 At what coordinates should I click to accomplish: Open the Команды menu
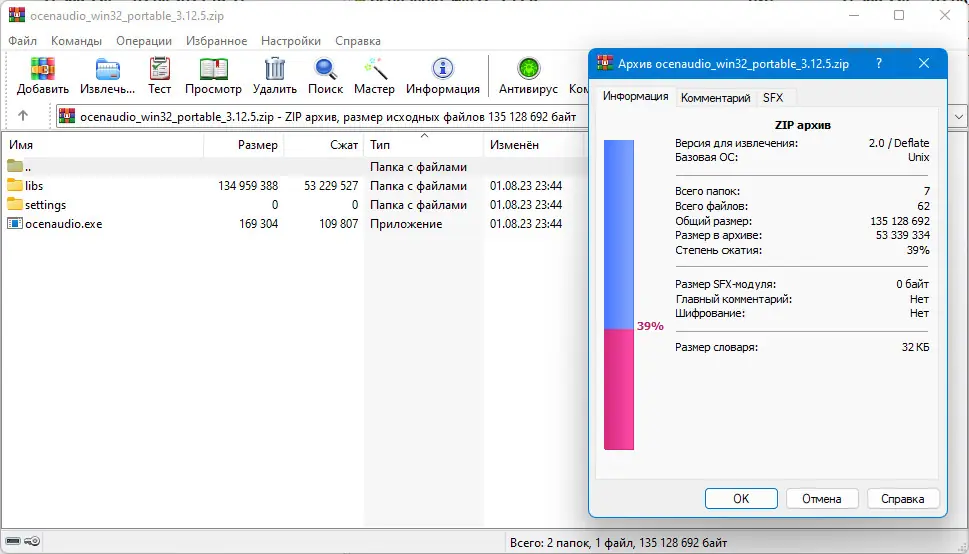tap(77, 41)
